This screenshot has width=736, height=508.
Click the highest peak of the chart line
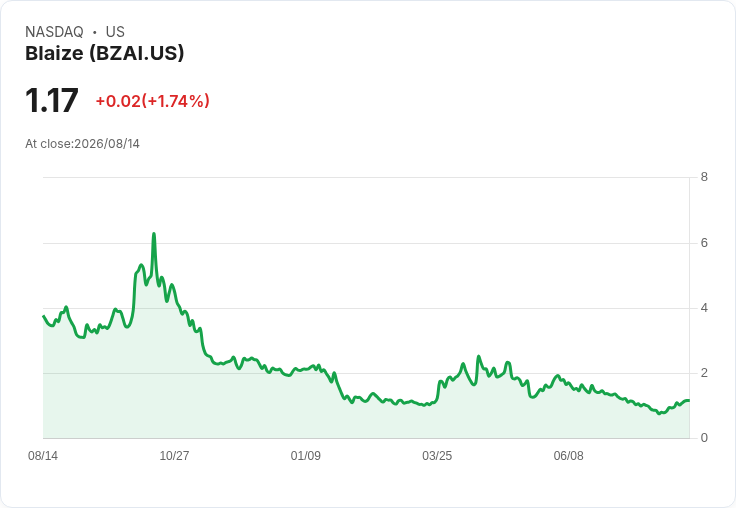point(153,233)
